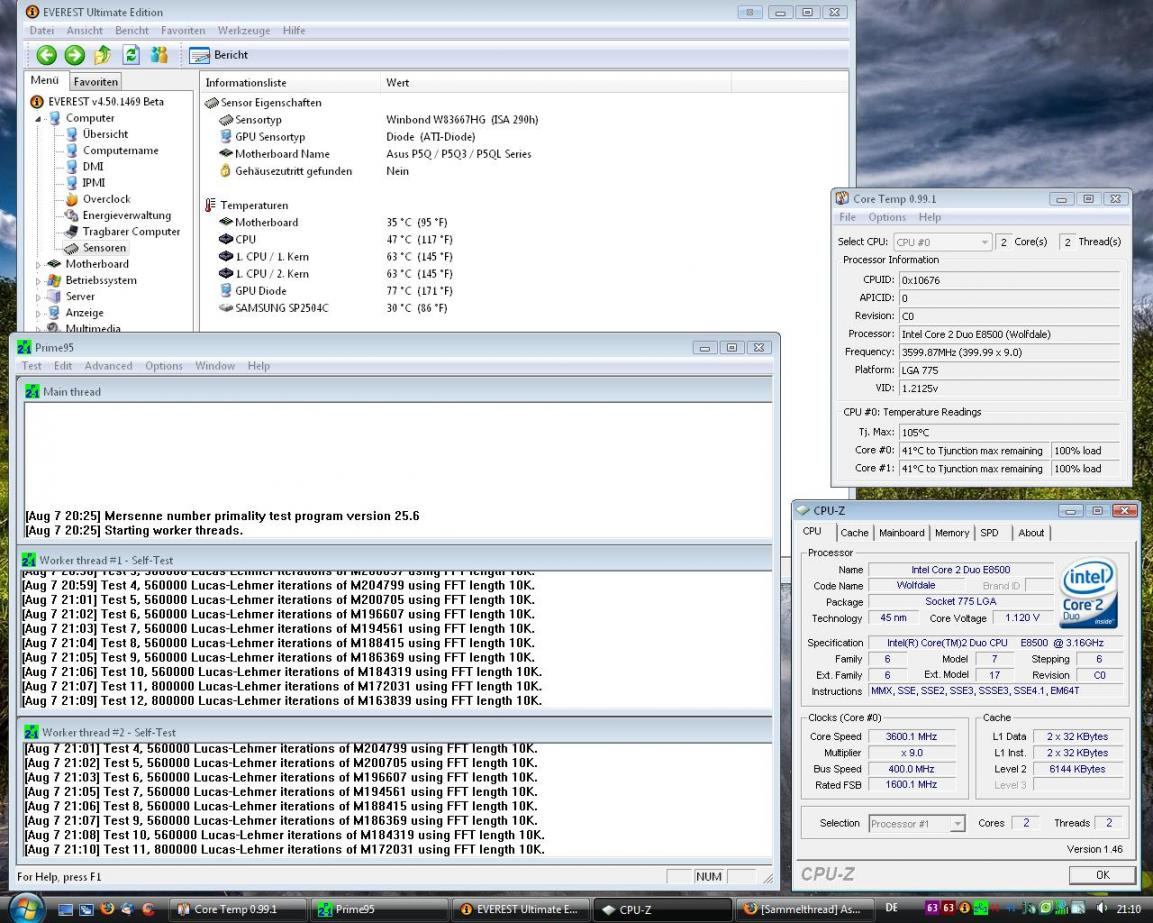
Task: Open the Advanced menu in Prime95
Action: pos(108,366)
